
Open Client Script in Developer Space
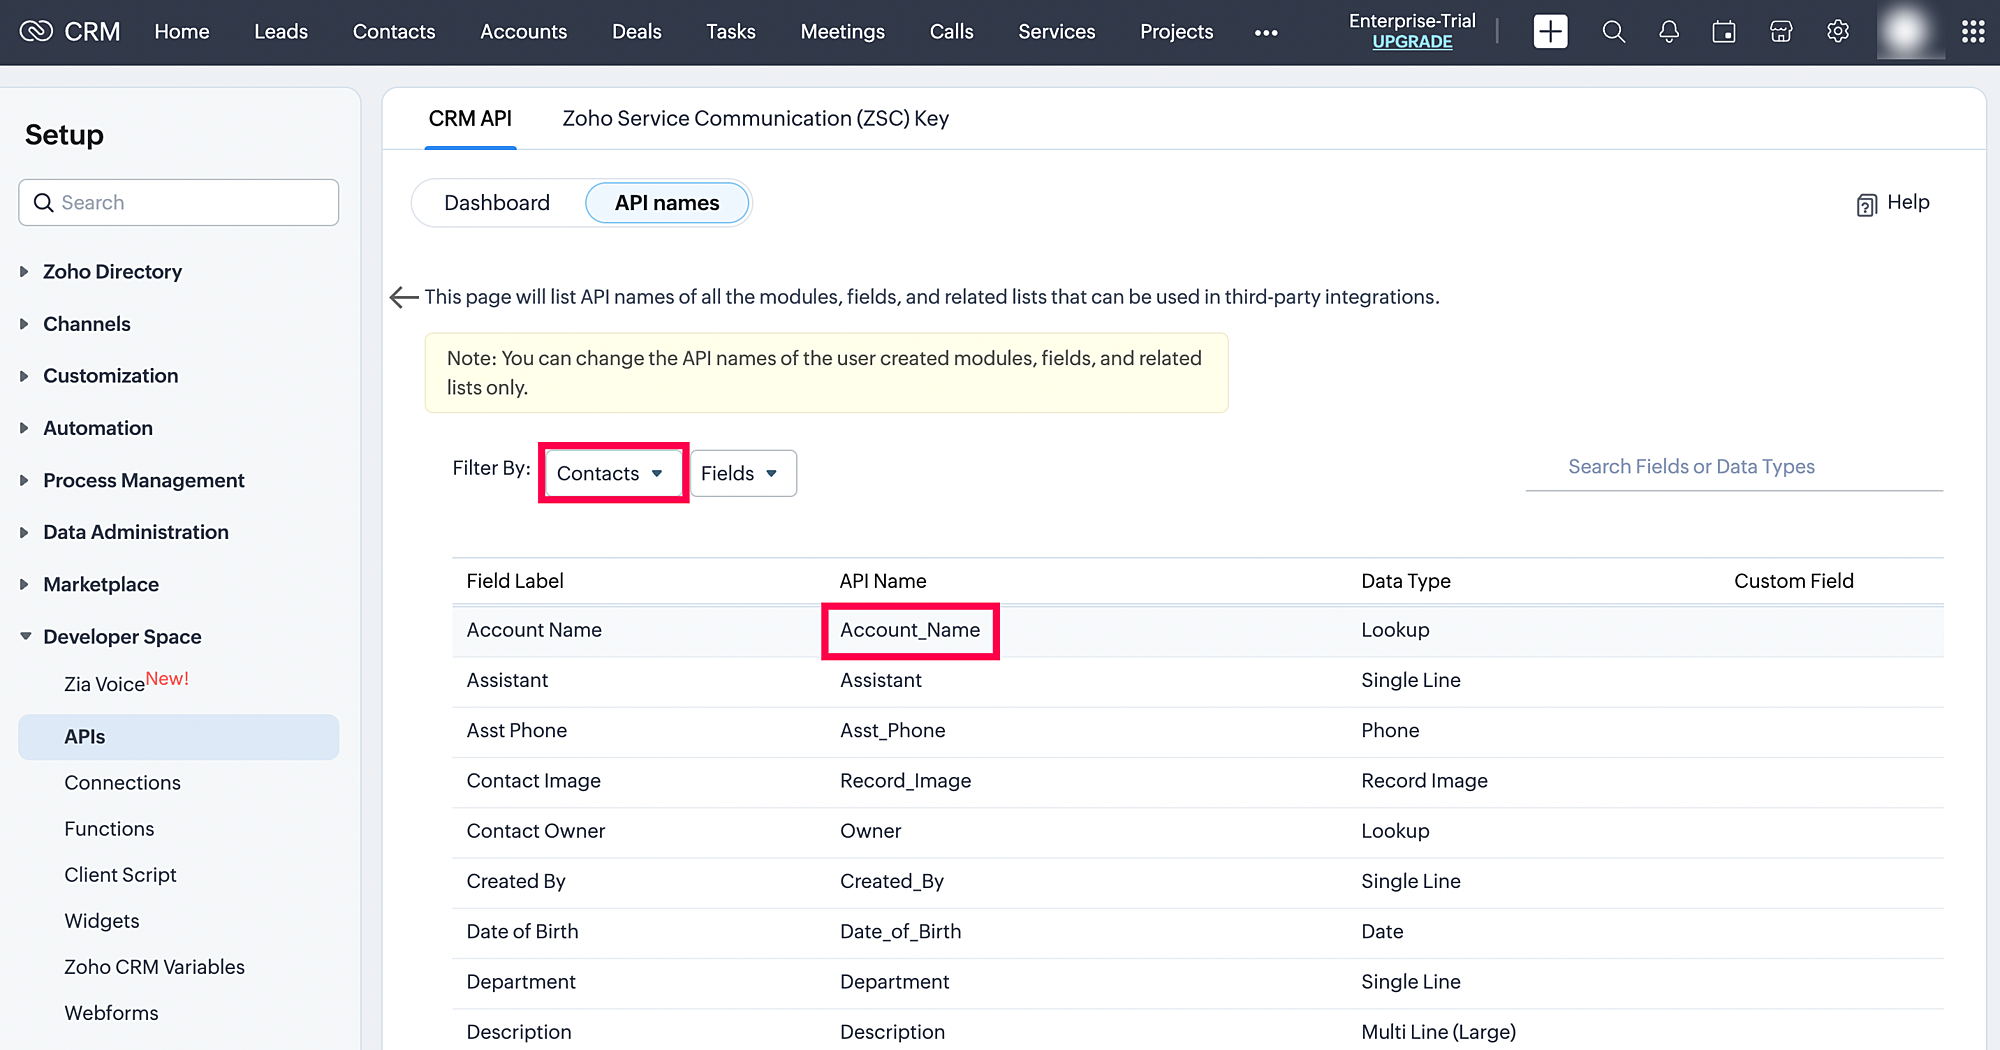click(120, 875)
